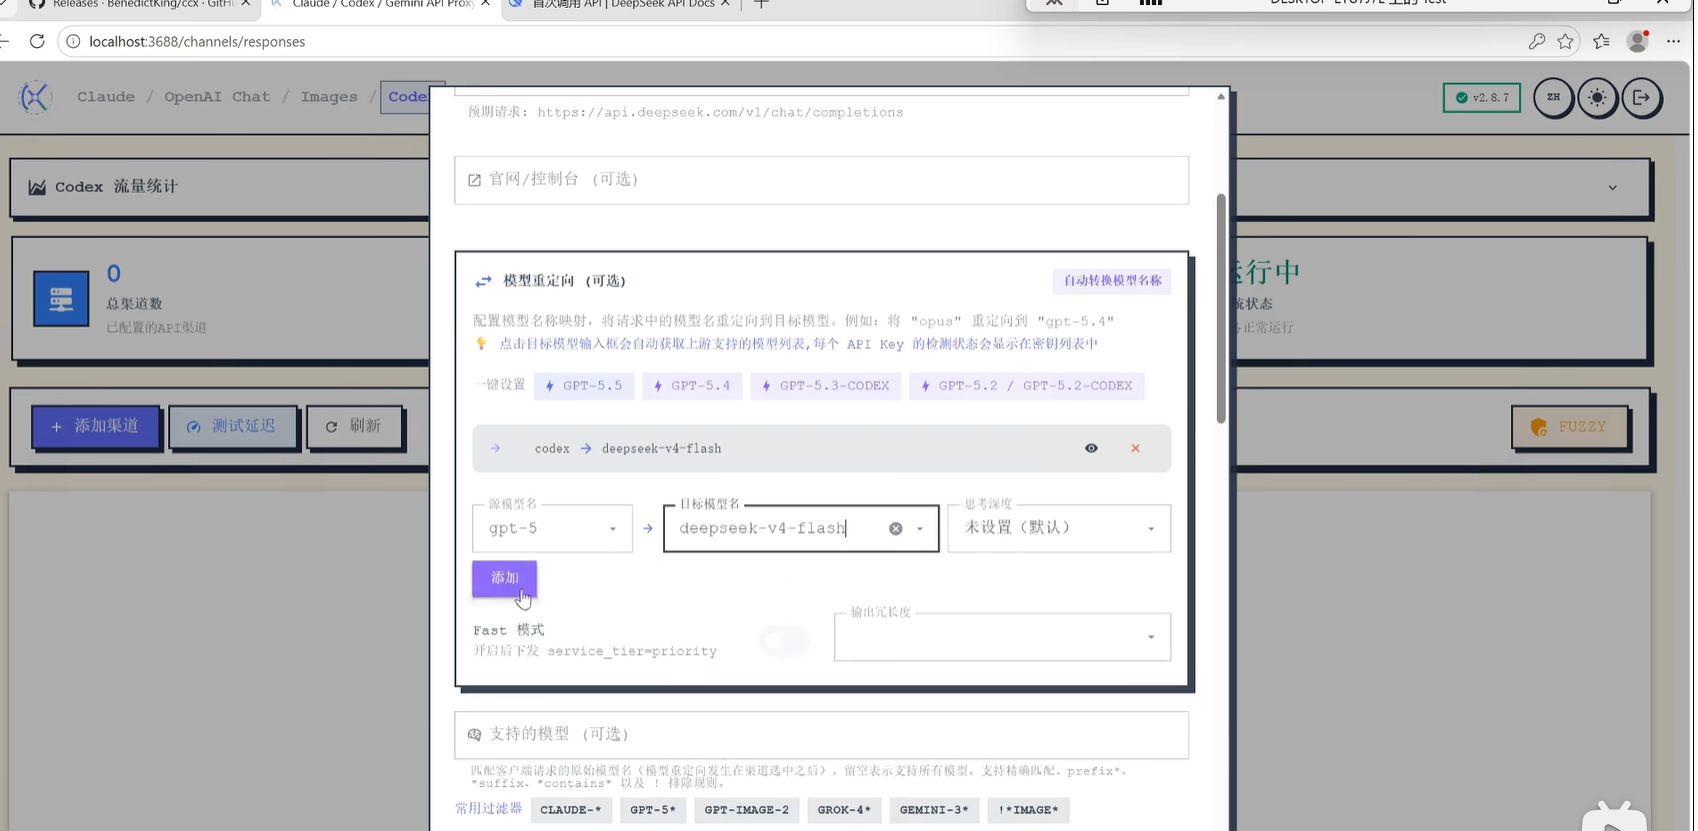Bookmark this page with the star icon
Screen dimensions: 1698x831
tap(1566, 41)
